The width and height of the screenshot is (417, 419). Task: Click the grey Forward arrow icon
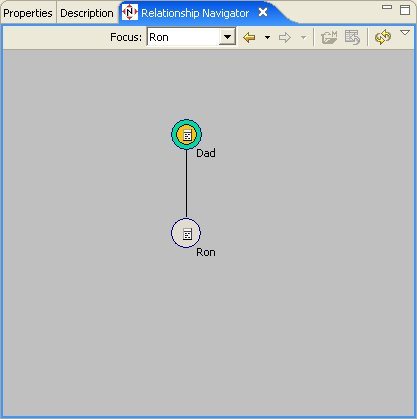[x=285, y=37]
